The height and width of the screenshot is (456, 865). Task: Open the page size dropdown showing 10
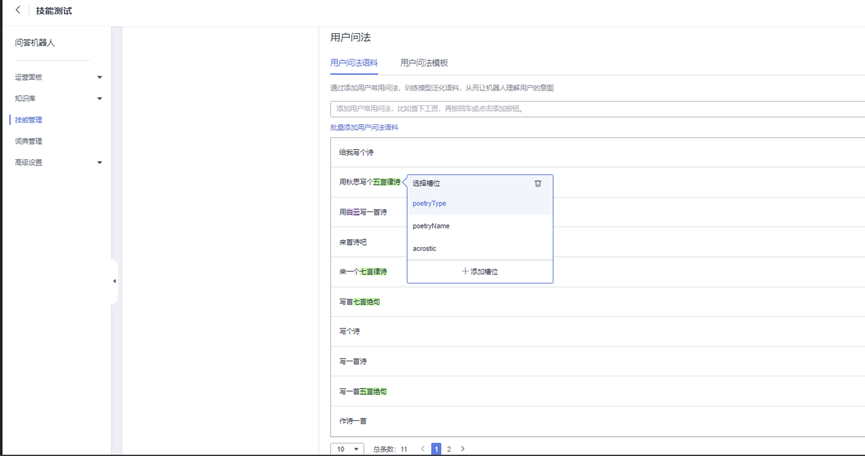point(347,449)
